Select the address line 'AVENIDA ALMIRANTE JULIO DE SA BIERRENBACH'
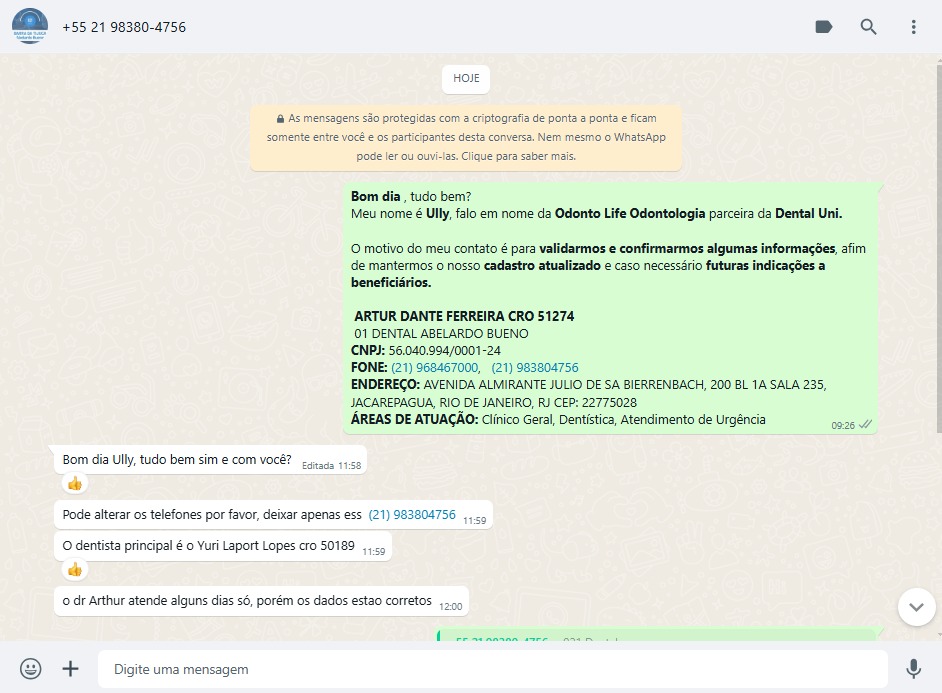The height and width of the screenshot is (693, 942). [565, 385]
